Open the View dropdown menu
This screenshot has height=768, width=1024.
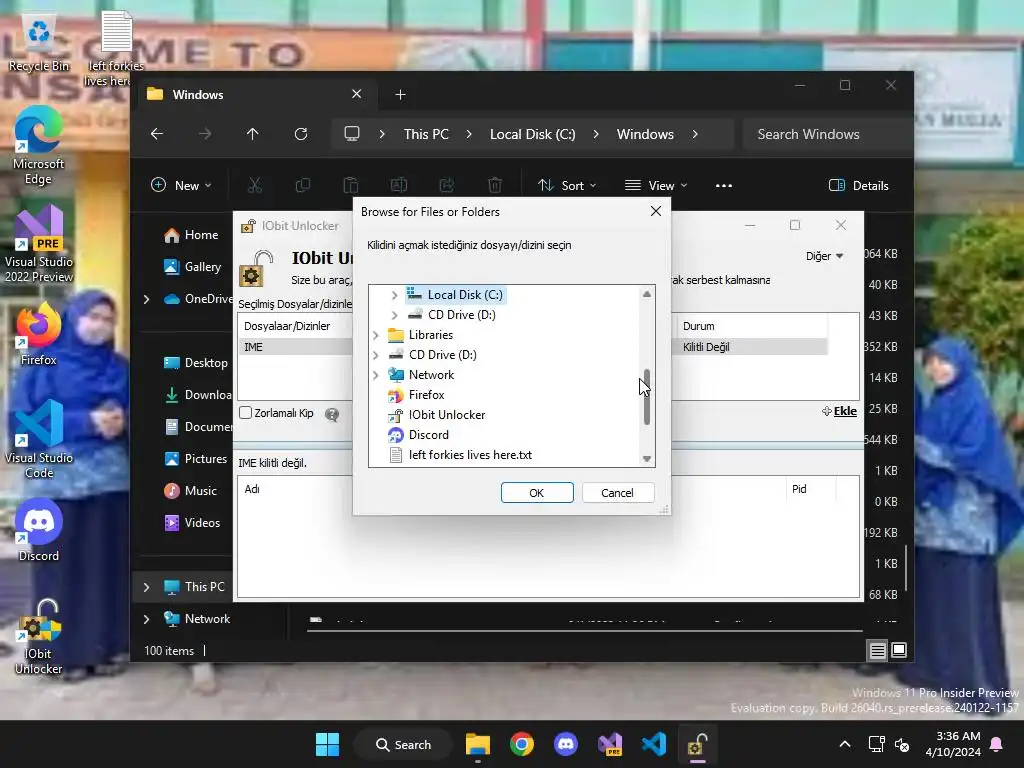[656, 185]
